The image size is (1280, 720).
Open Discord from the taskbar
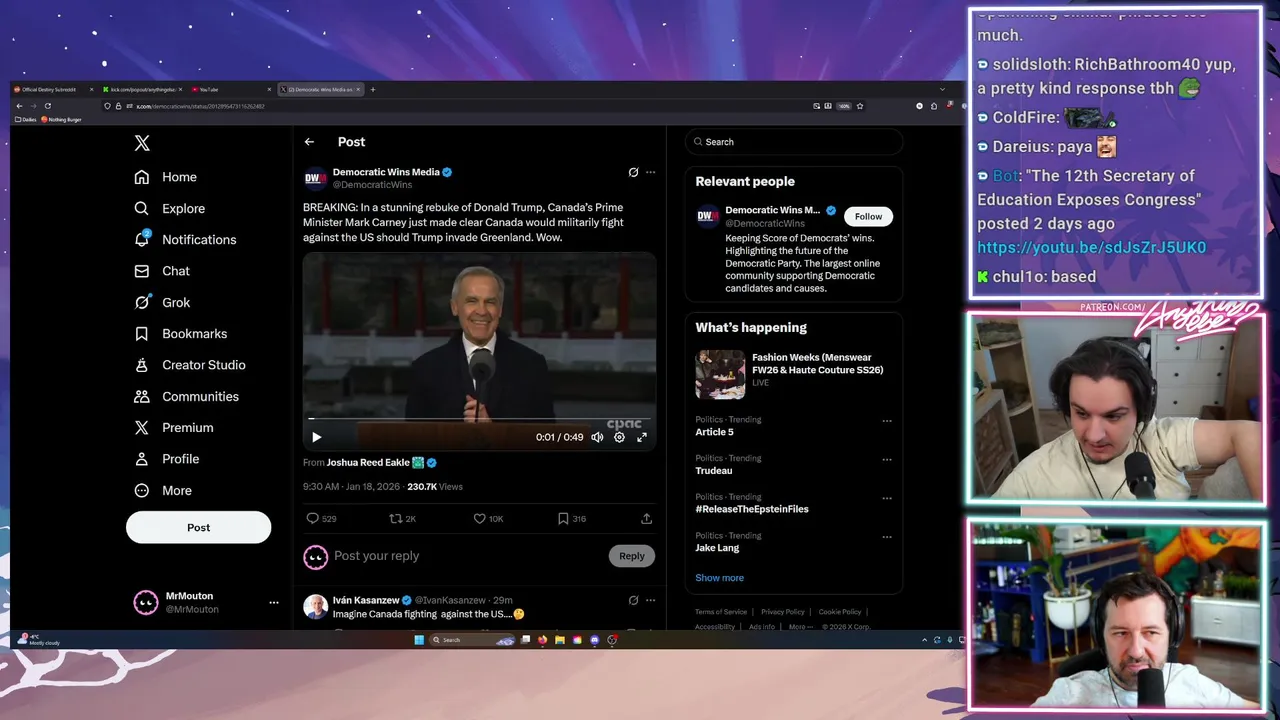(595, 640)
